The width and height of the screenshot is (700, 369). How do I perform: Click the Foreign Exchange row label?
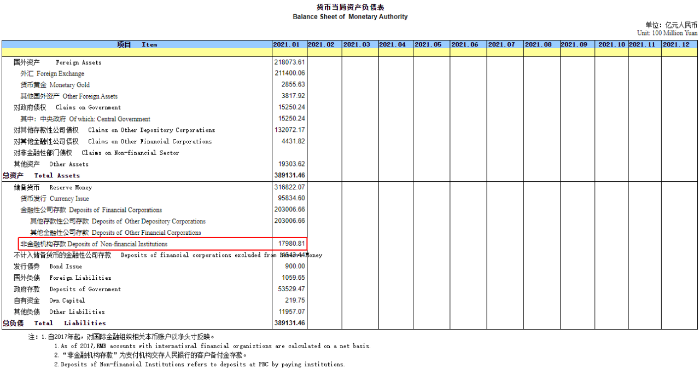(52, 74)
